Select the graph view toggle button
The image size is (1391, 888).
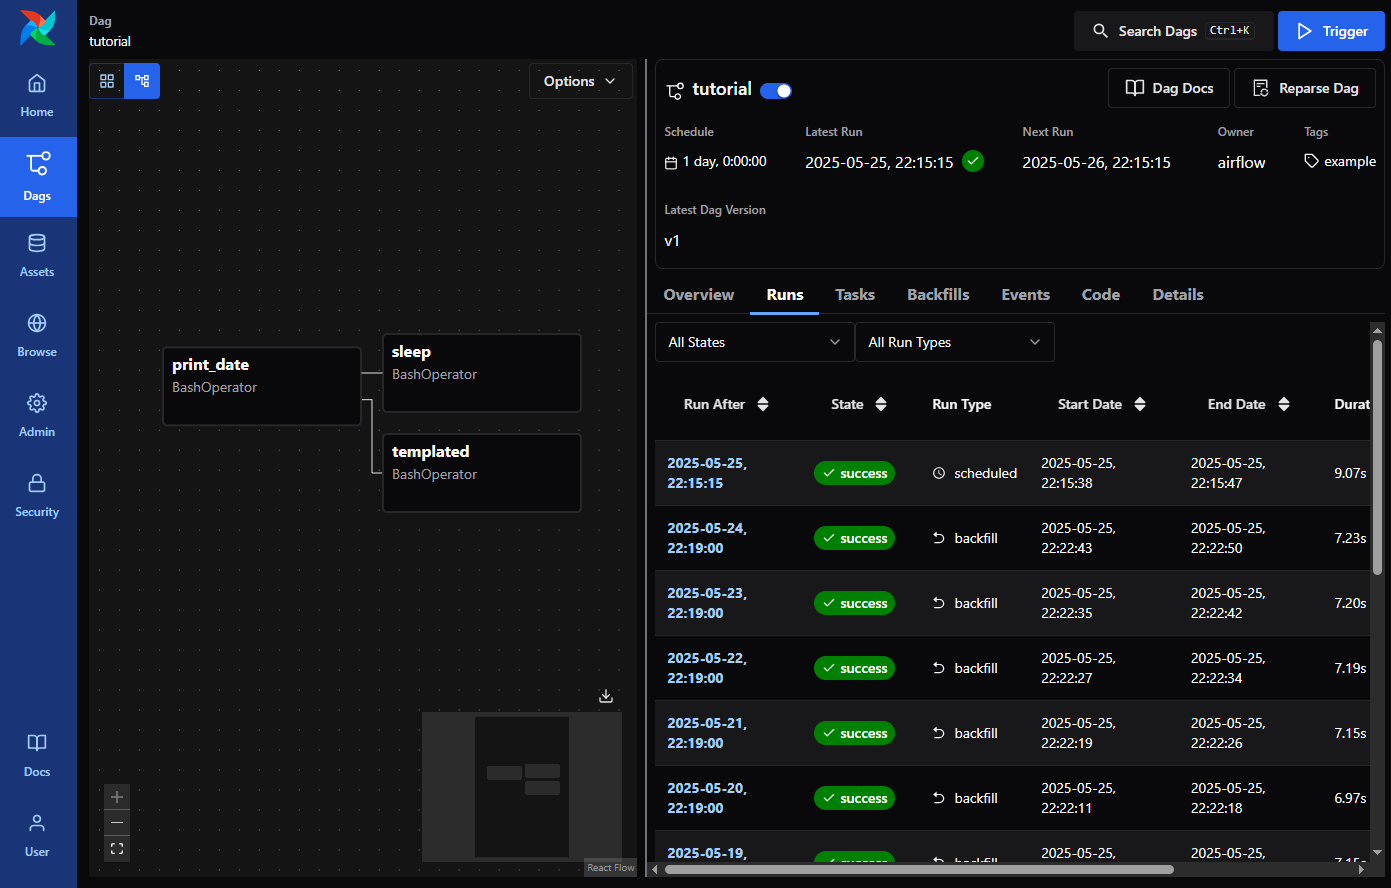click(142, 81)
